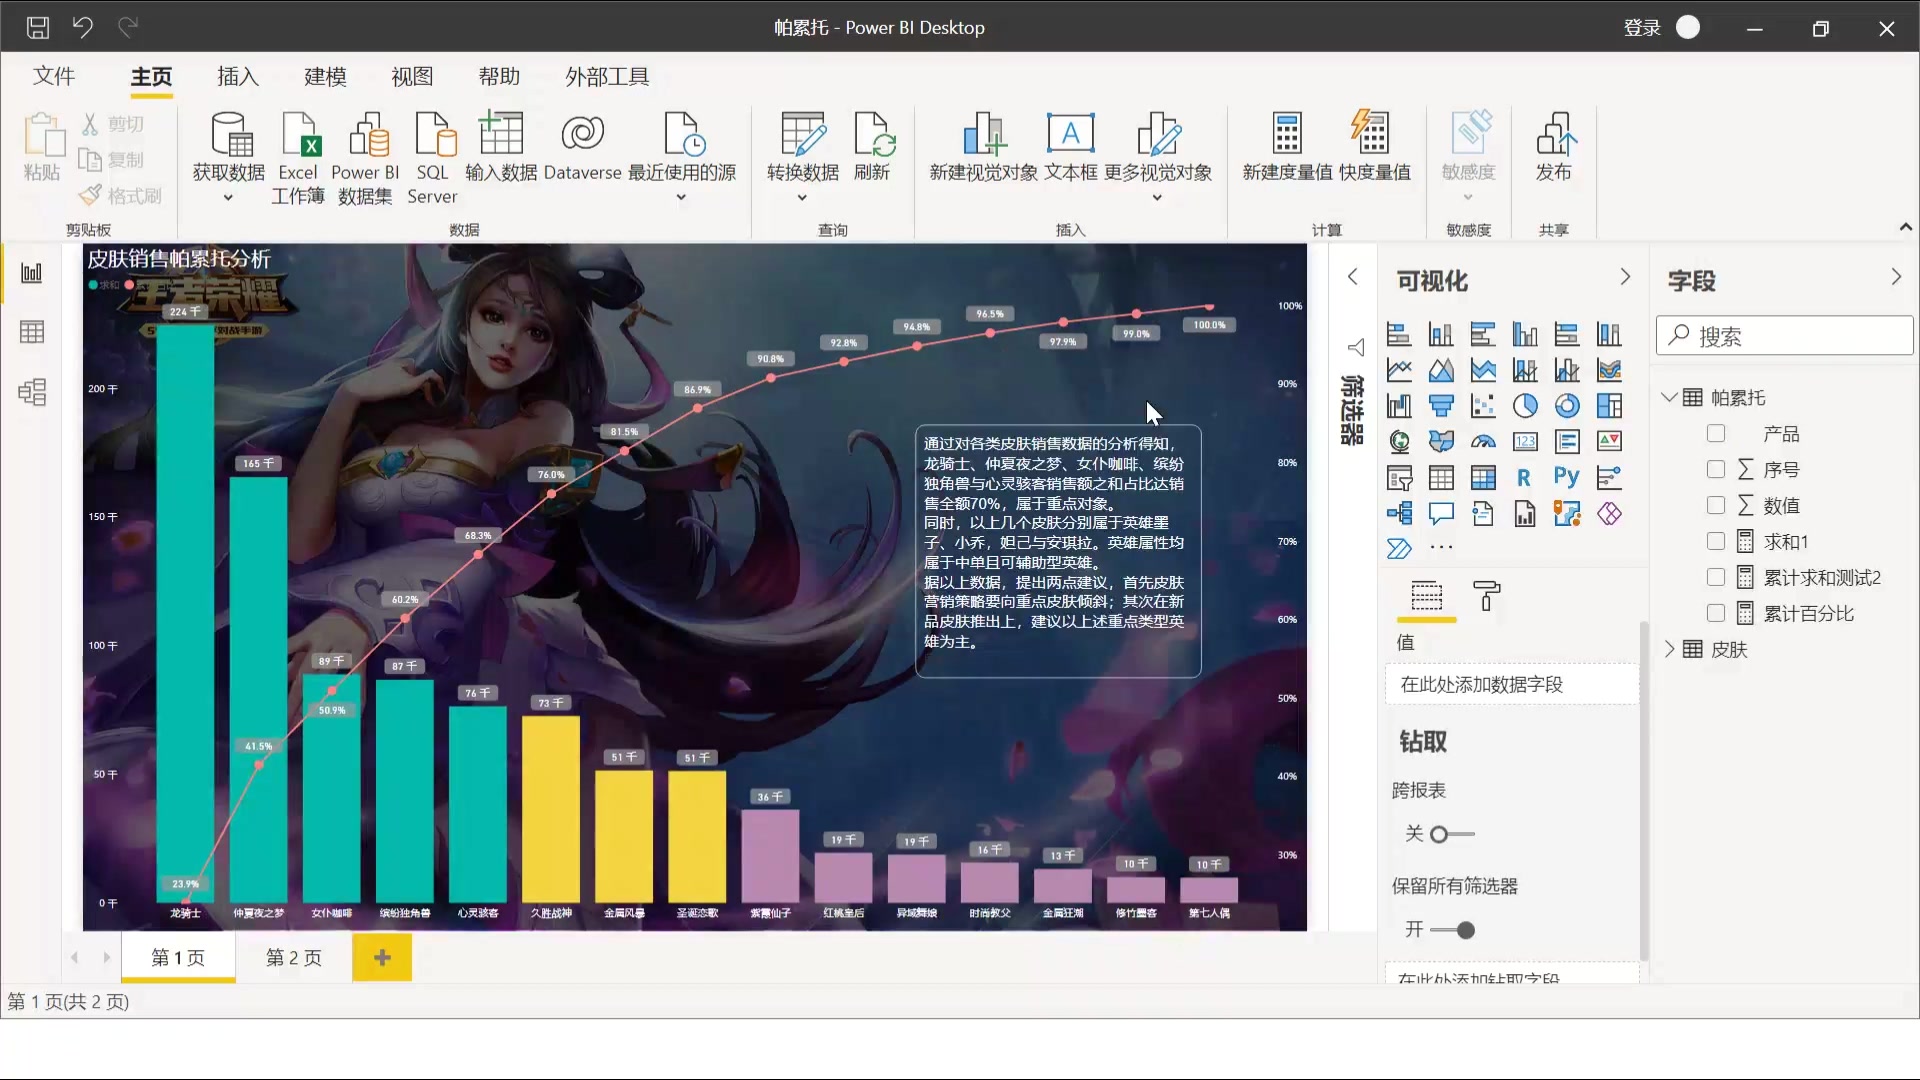Click the 搜索 fields search box

click(x=1785, y=336)
